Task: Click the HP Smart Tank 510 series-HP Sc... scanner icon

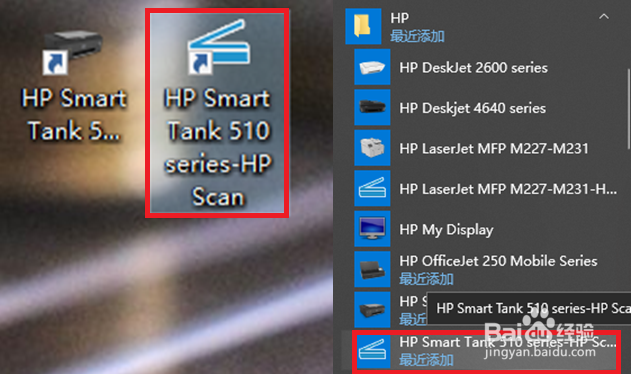Action: click(x=373, y=350)
